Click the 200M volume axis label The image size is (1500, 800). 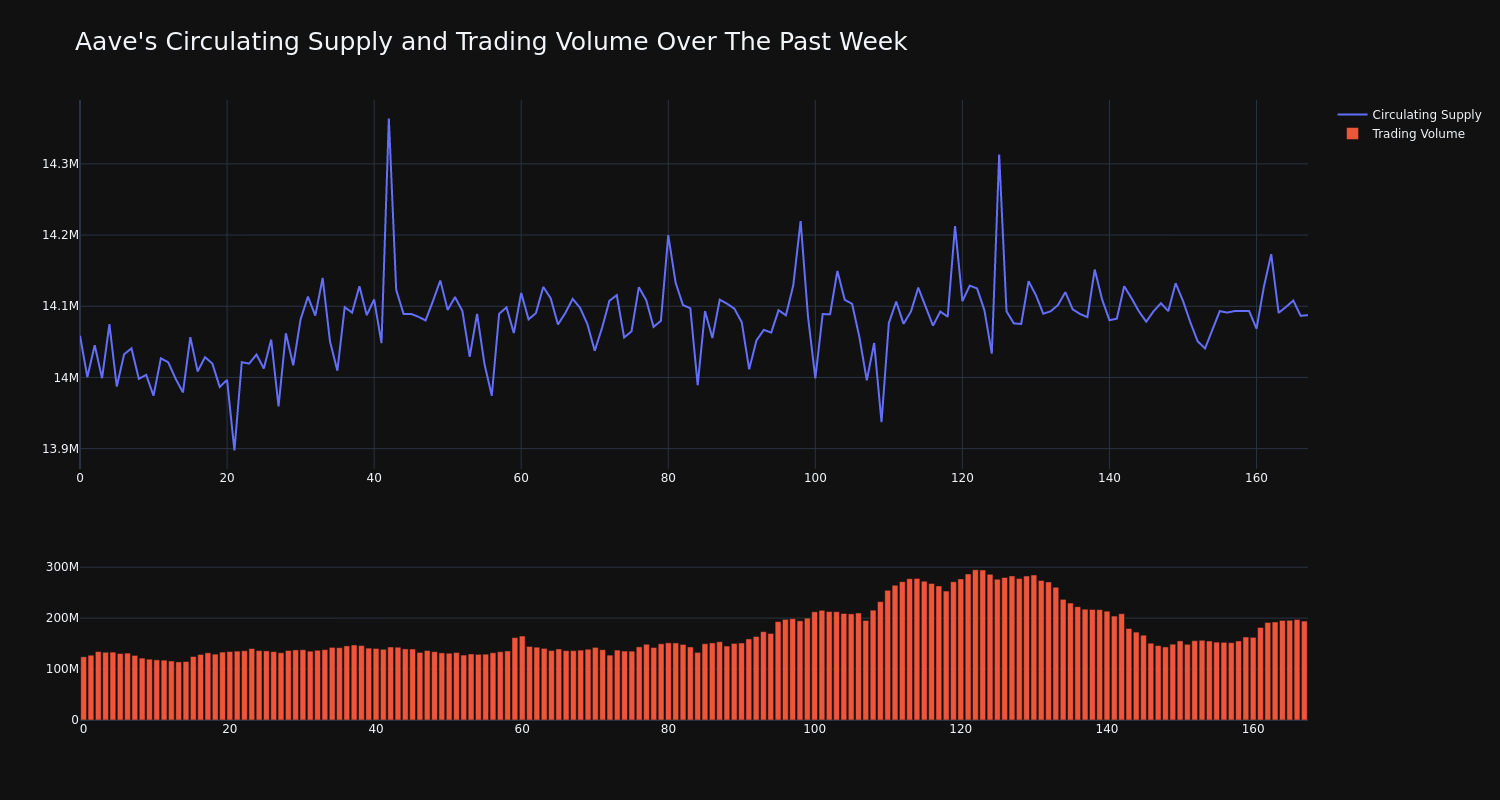(62, 618)
